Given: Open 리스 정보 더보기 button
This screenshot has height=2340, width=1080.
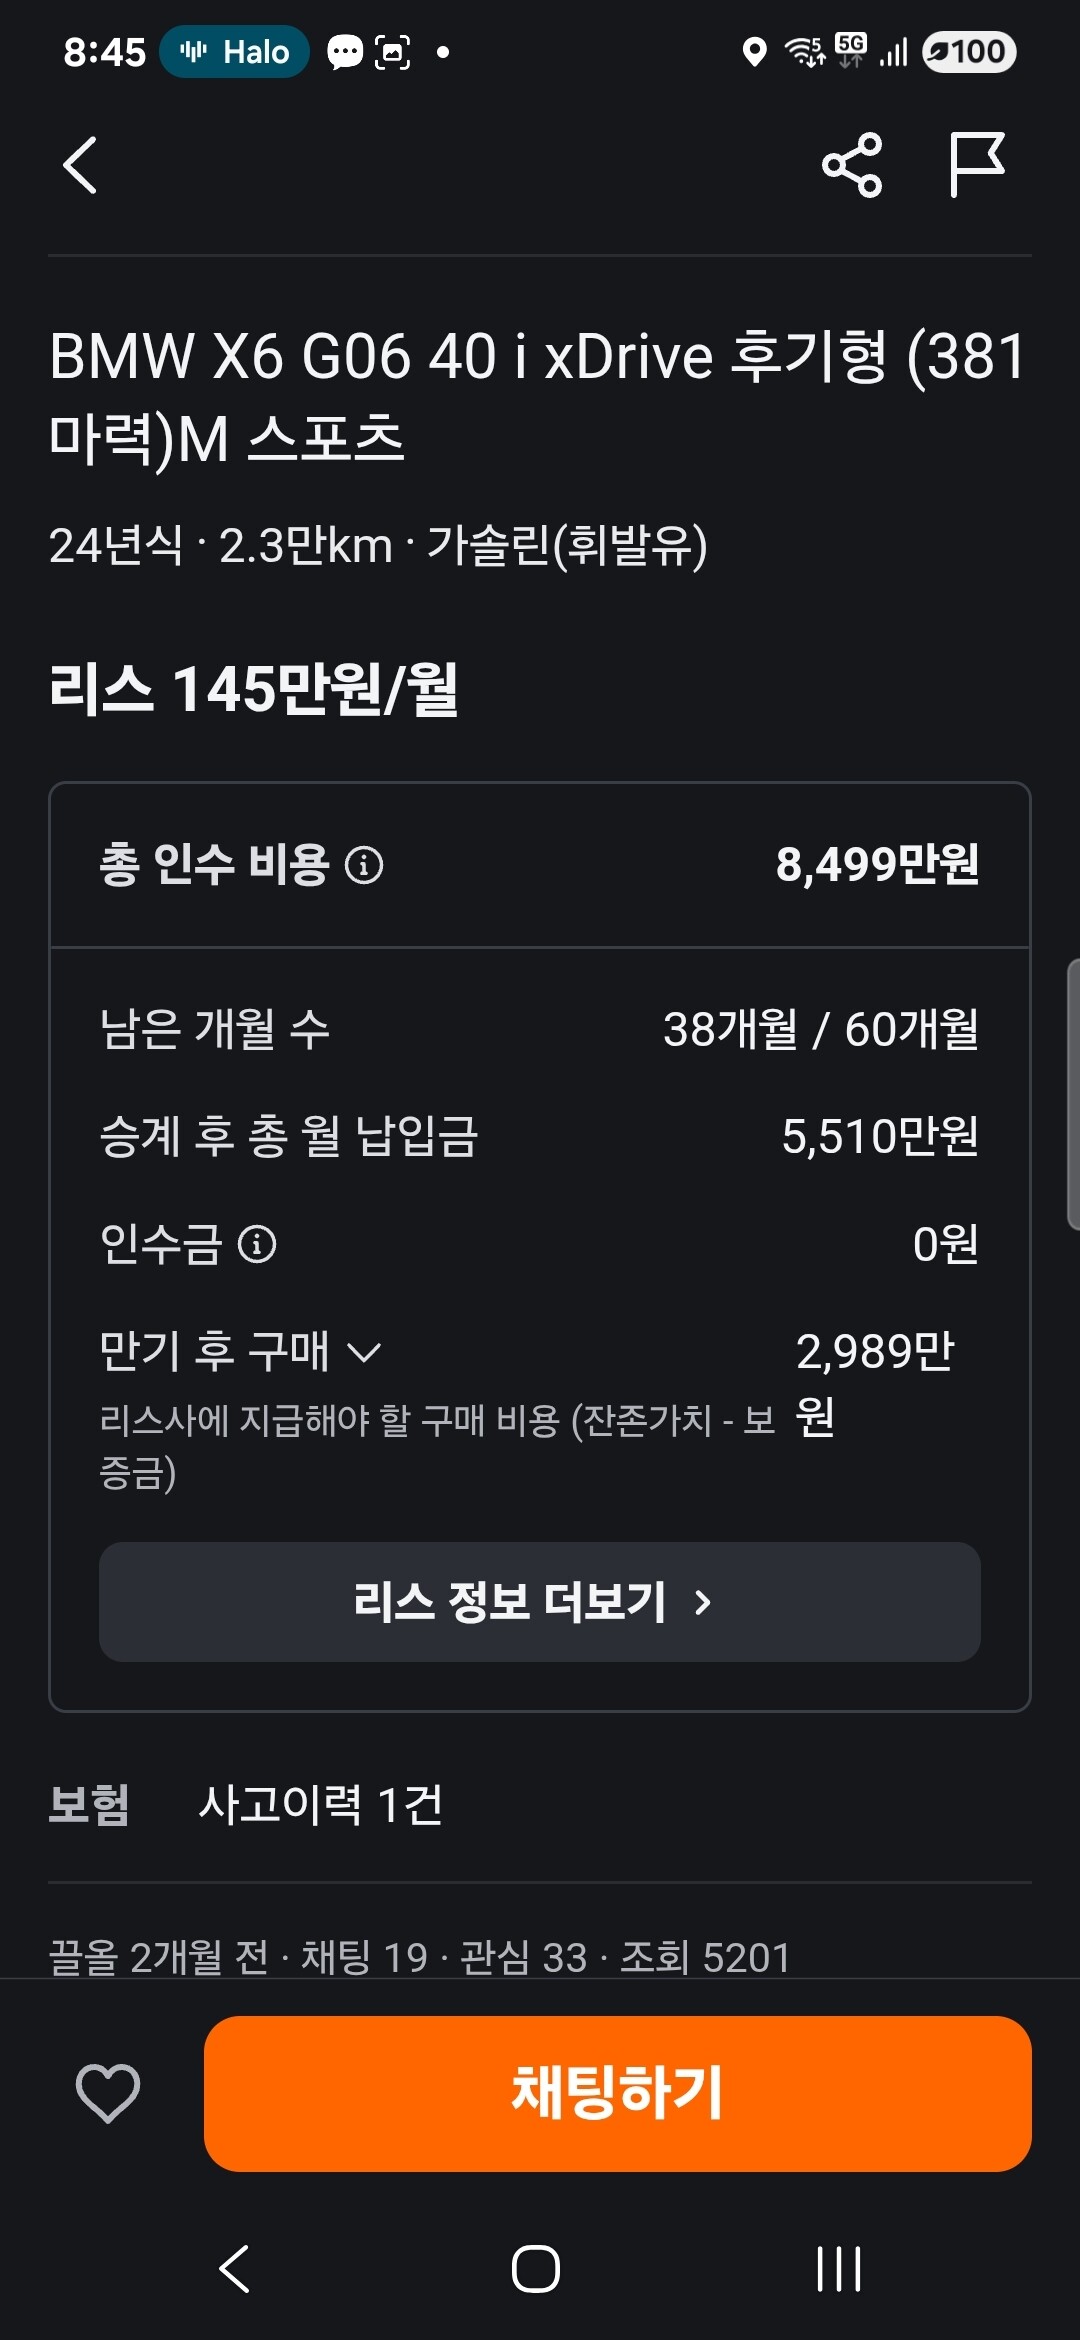Looking at the screenshot, I should click(539, 1602).
